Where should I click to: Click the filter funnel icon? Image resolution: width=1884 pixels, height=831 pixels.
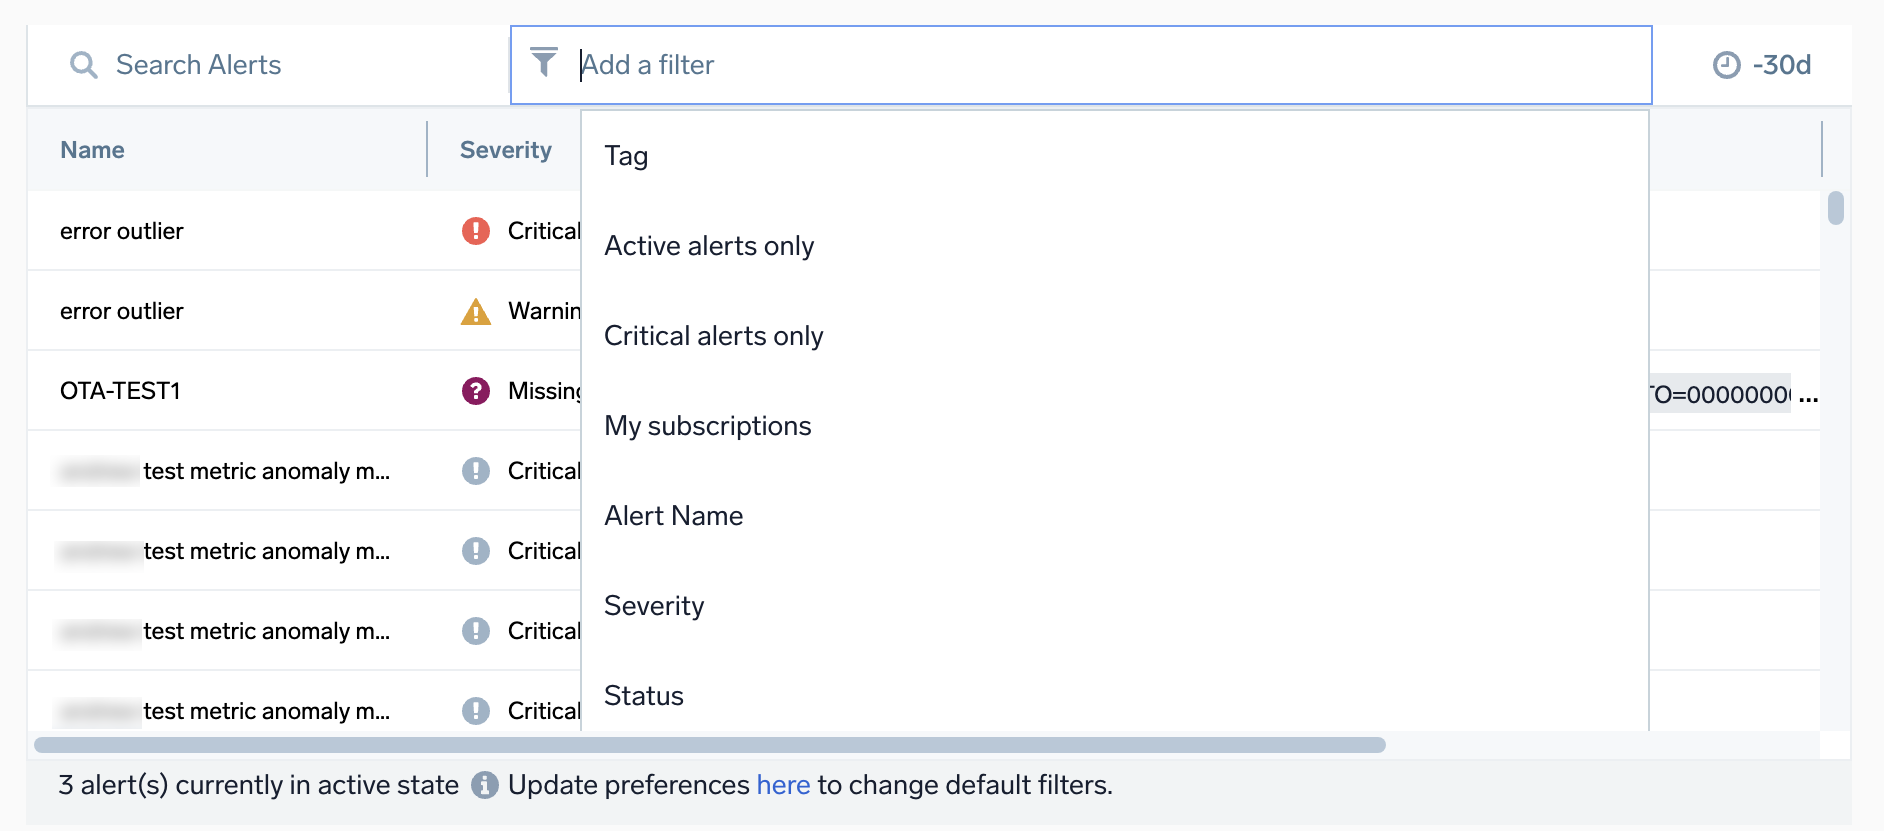tap(544, 63)
